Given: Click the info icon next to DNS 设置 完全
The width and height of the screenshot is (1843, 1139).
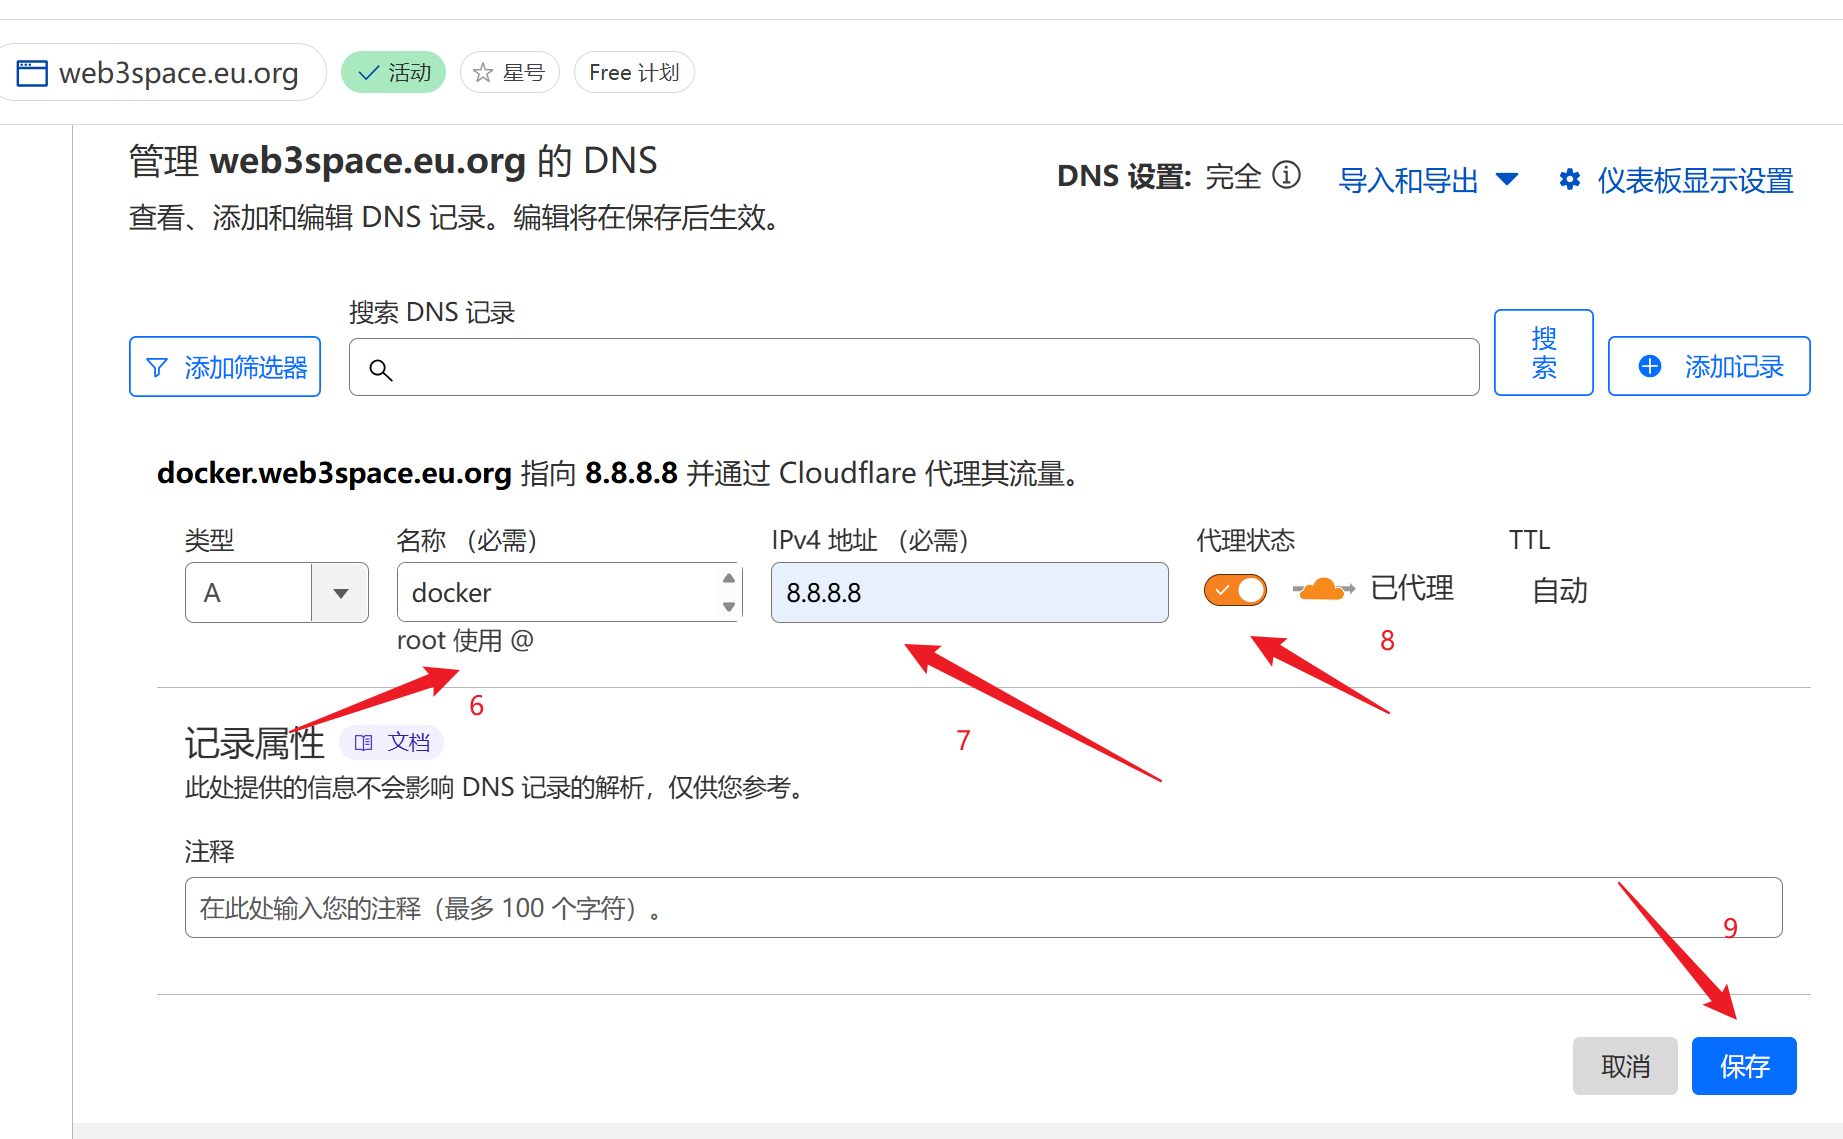Looking at the screenshot, I should [x=1287, y=175].
